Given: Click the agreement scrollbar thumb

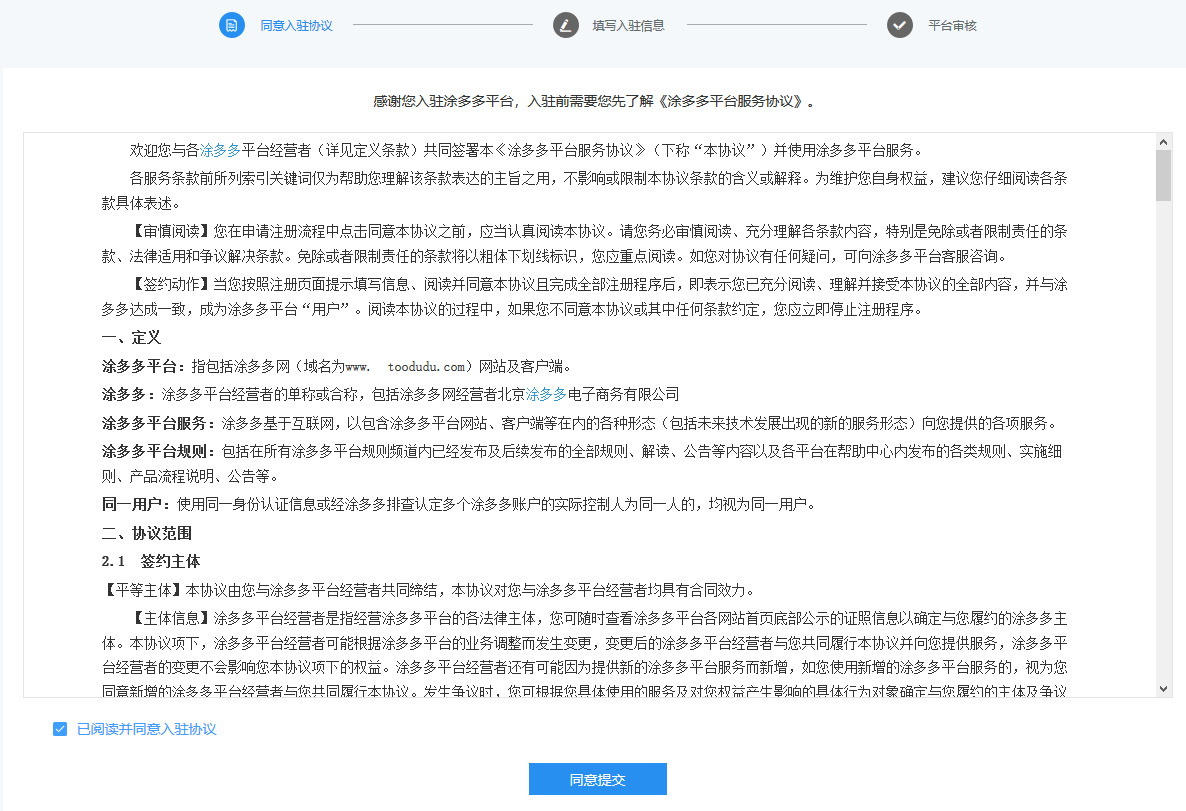Looking at the screenshot, I should (1163, 175).
